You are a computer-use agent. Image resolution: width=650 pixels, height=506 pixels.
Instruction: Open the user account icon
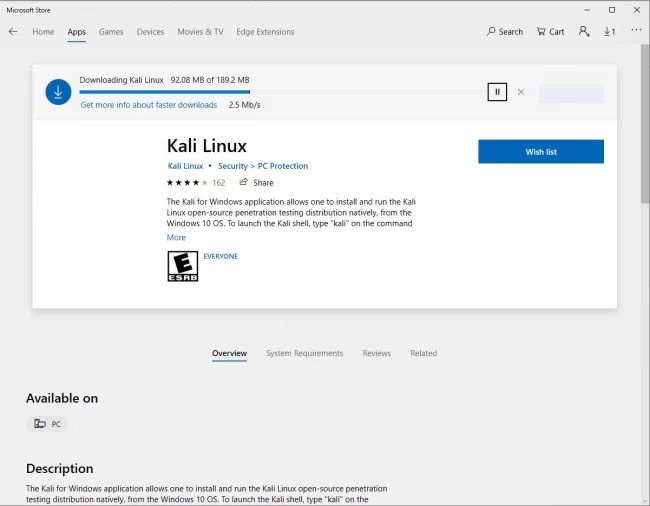(x=584, y=31)
